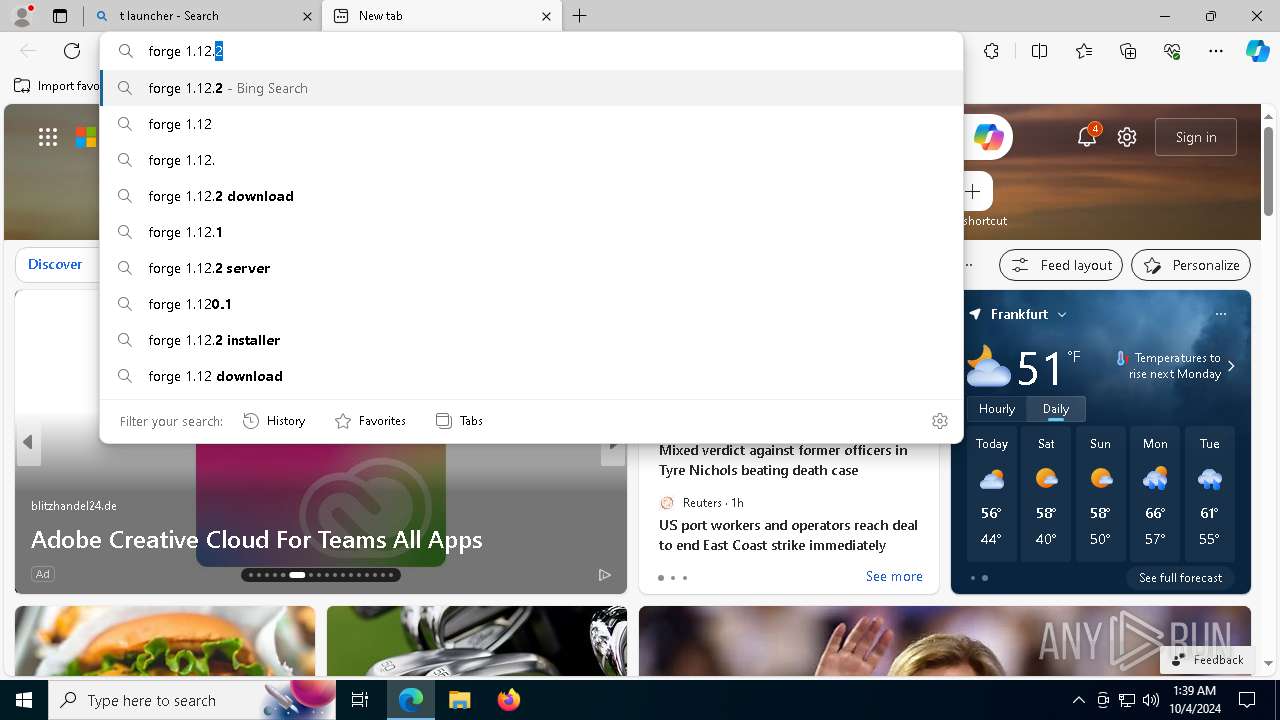Filter search by History
The width and height of the screenshot is (1280, 720).
coord(274,421)
